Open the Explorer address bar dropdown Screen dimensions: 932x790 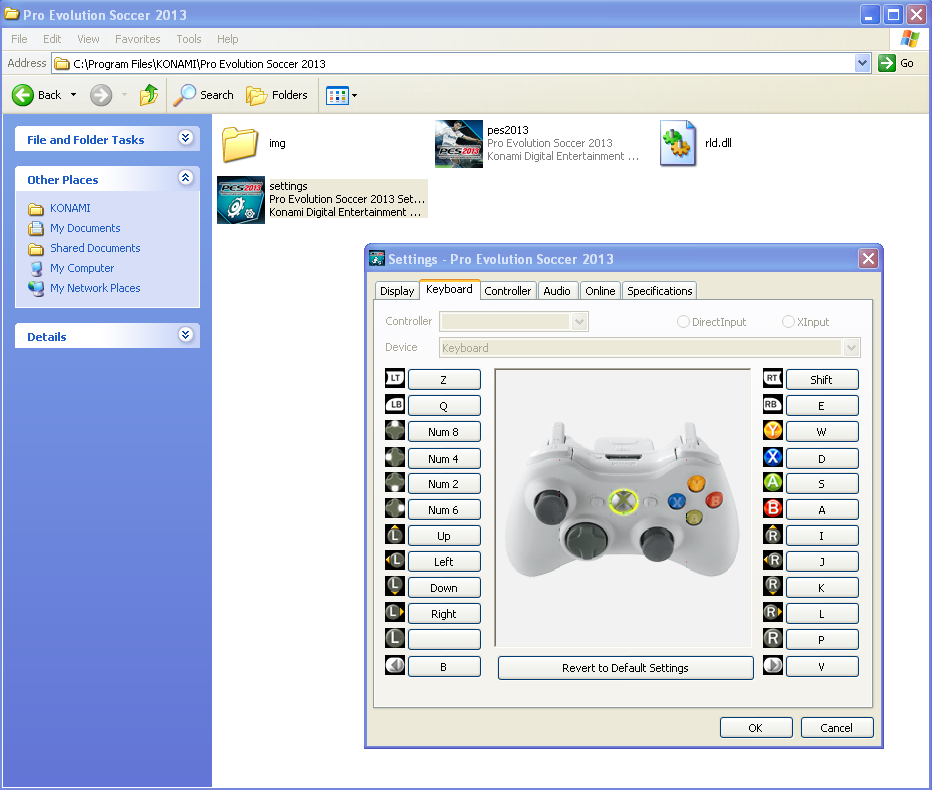(862, 63)
